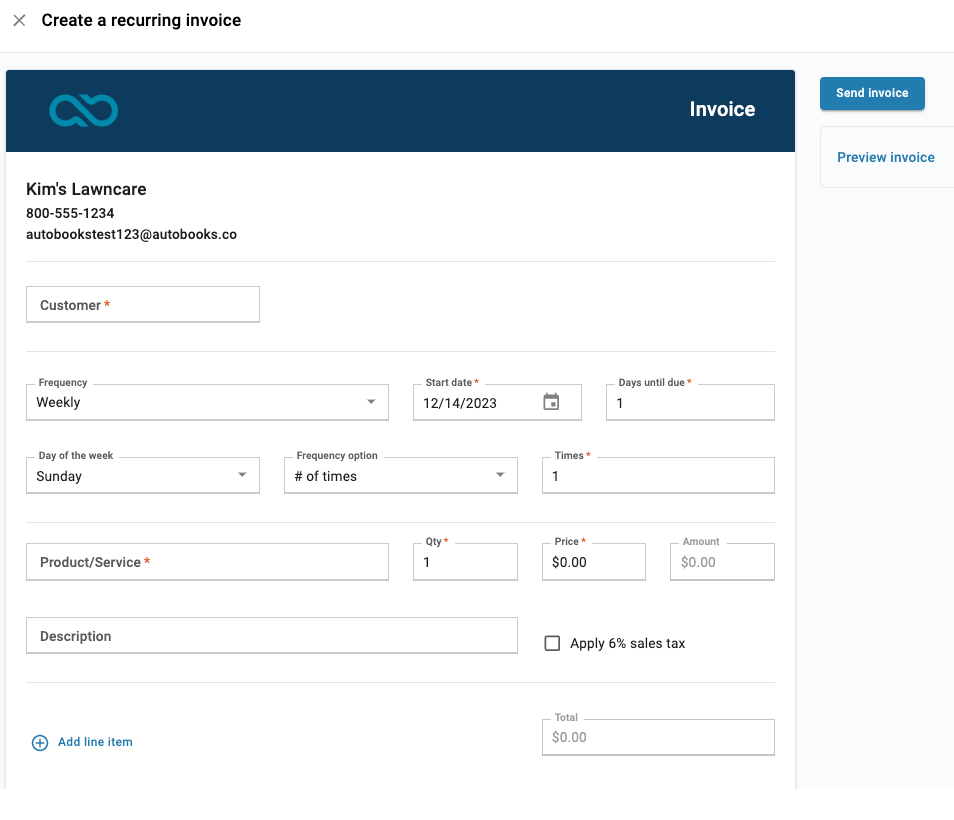
Task: Open the Day of the week dropdown
Action: click(x=142, y=475)
